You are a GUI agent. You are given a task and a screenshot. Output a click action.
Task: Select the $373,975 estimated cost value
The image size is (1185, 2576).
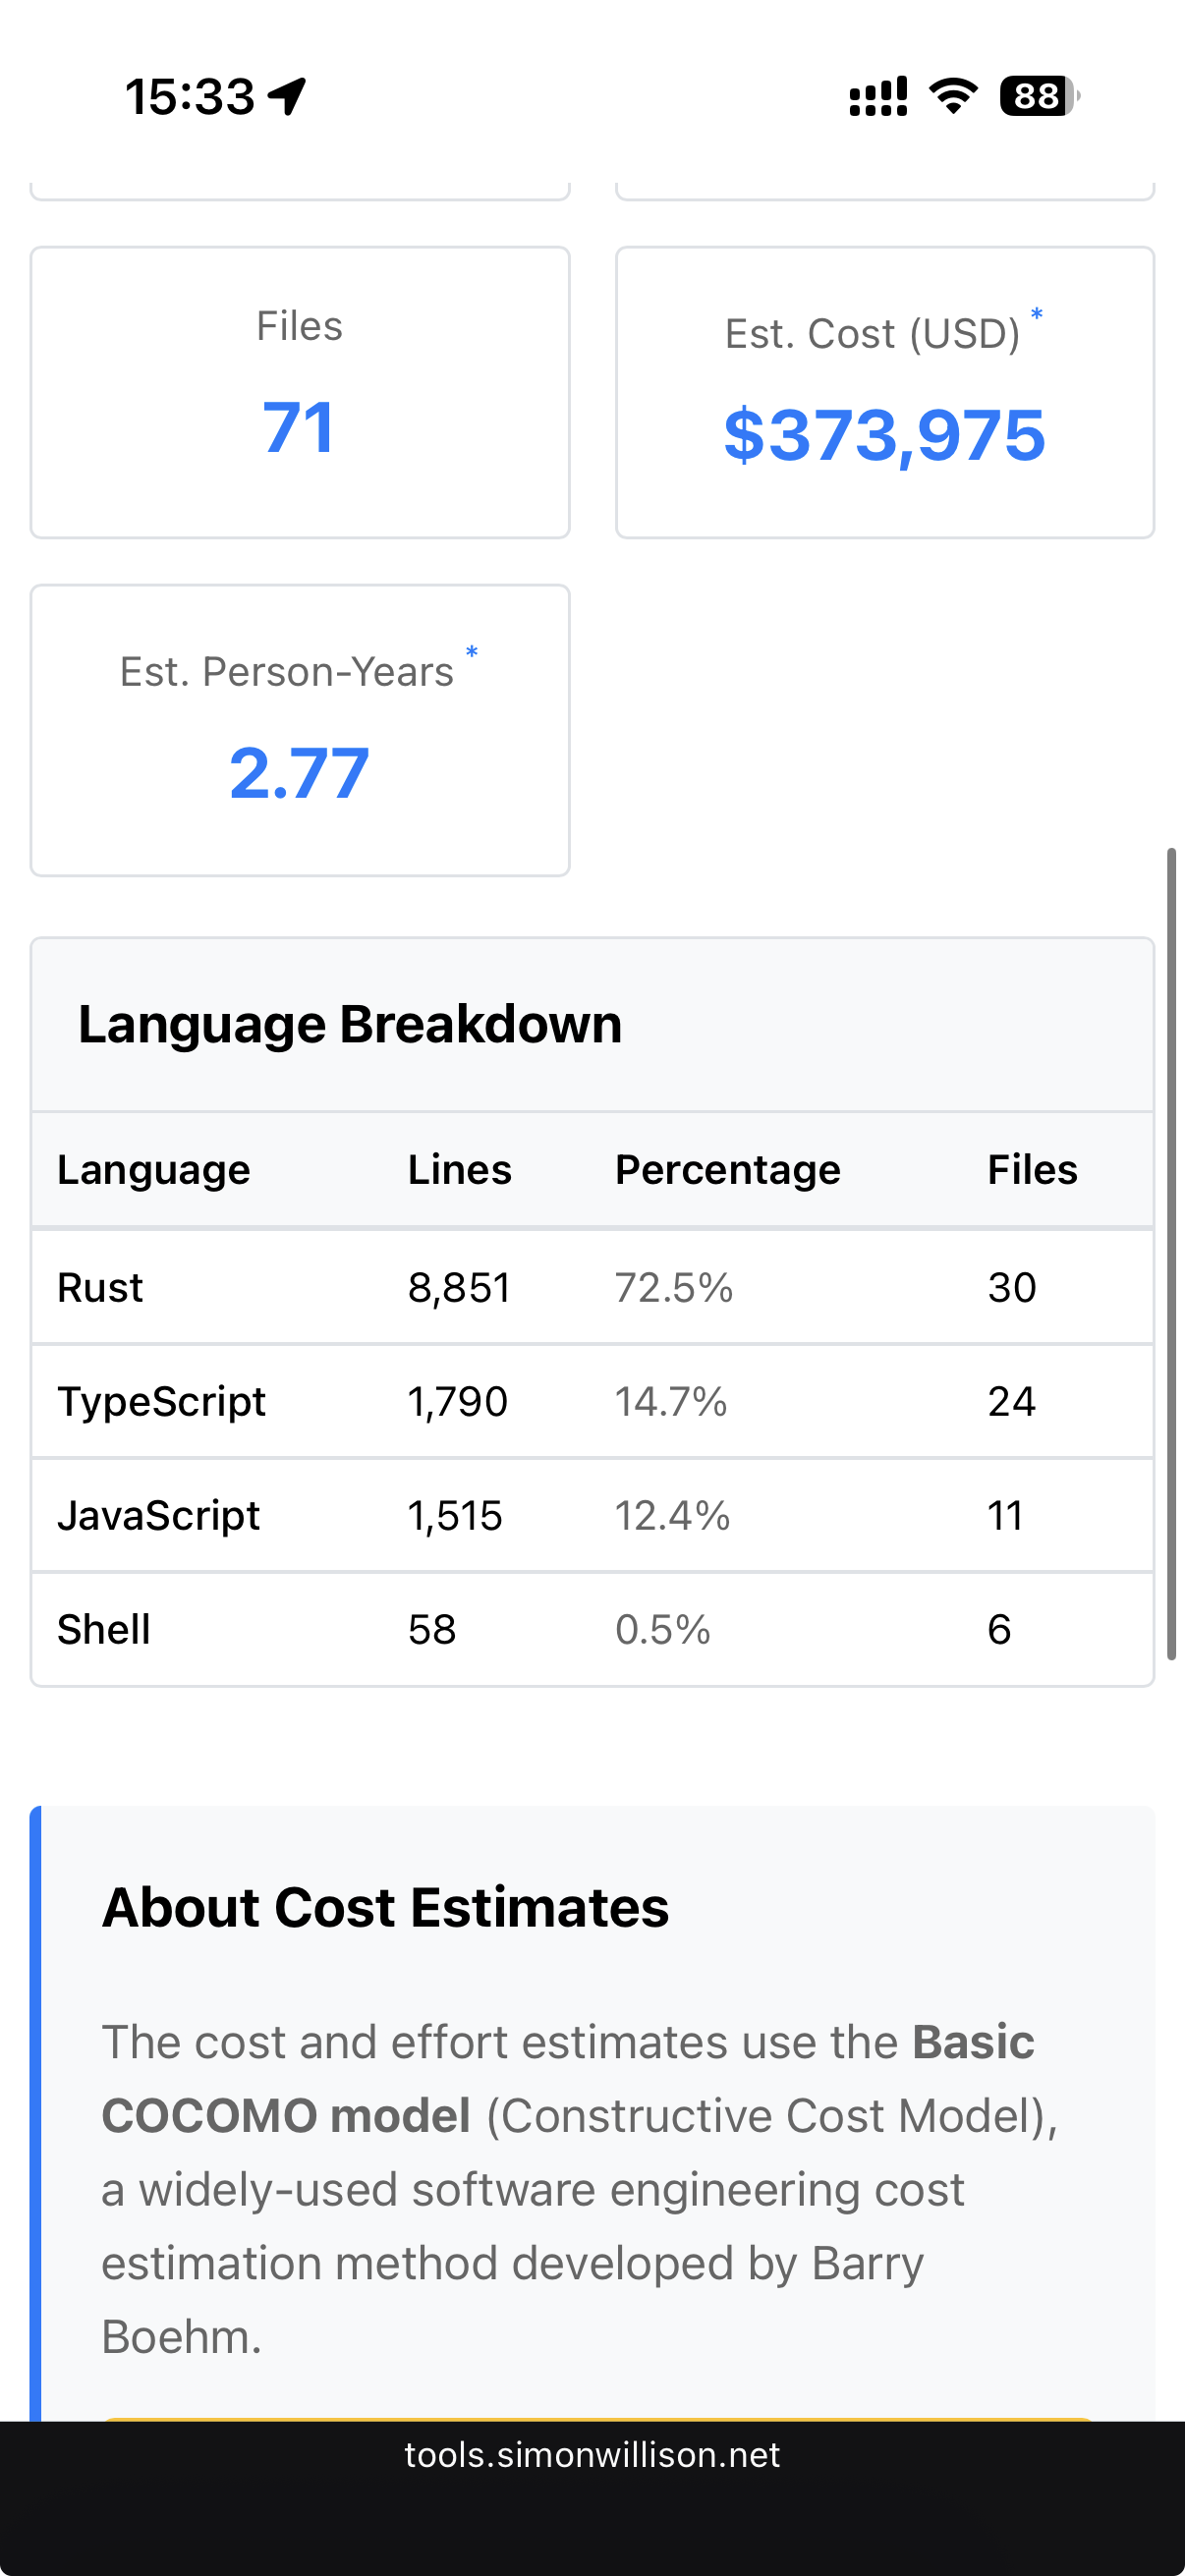[884, 436]
